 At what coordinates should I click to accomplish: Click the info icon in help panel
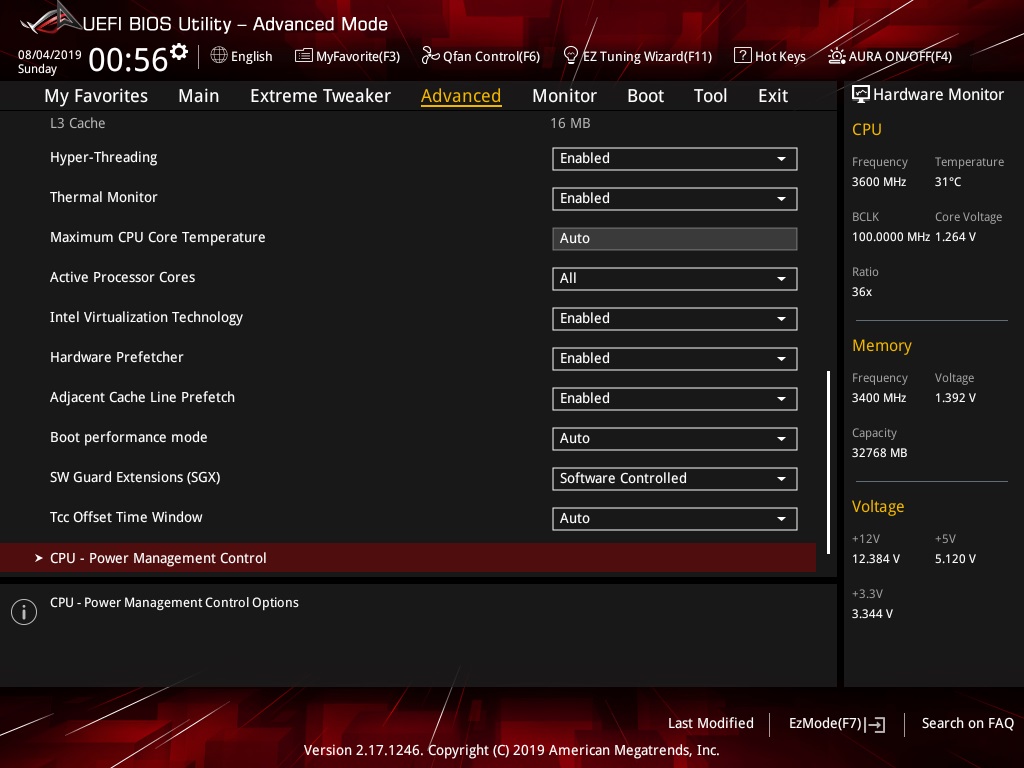[x=24, y=612]
